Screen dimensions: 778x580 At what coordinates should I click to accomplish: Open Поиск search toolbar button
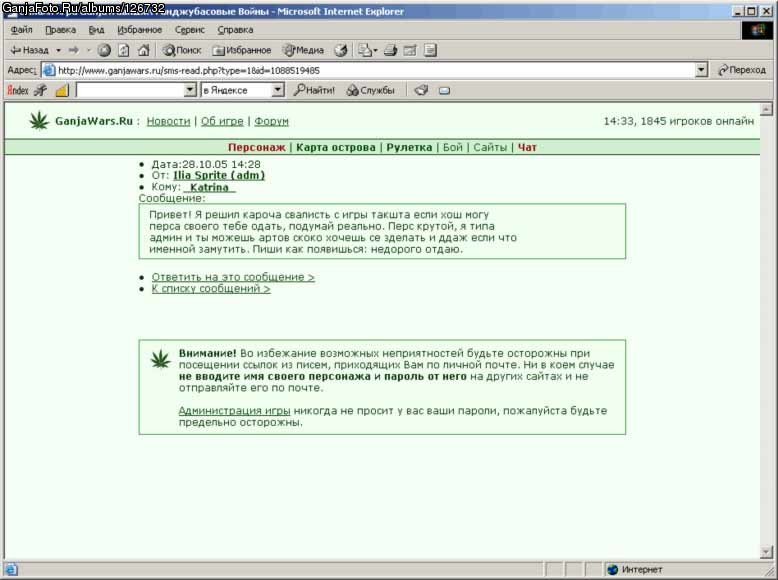pyautogui.click(x=182, y=50)
